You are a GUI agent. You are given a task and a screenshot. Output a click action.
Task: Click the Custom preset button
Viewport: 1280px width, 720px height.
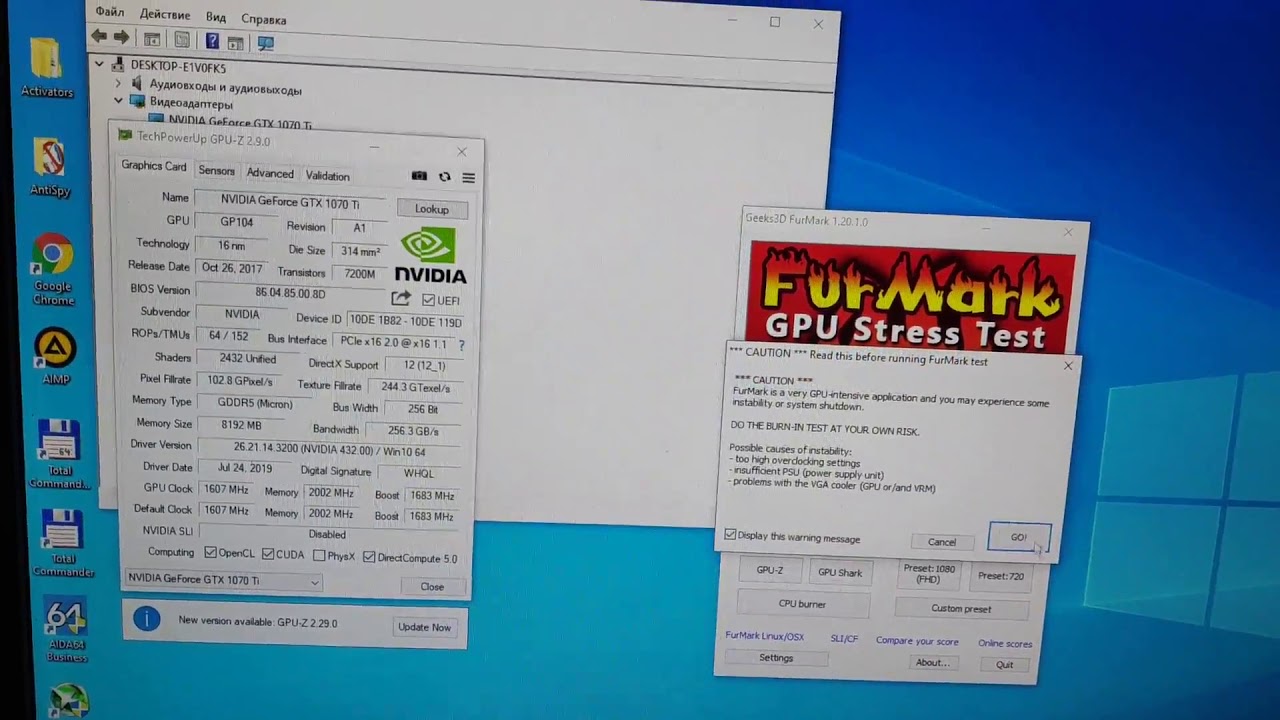click(x=961, y=608)
